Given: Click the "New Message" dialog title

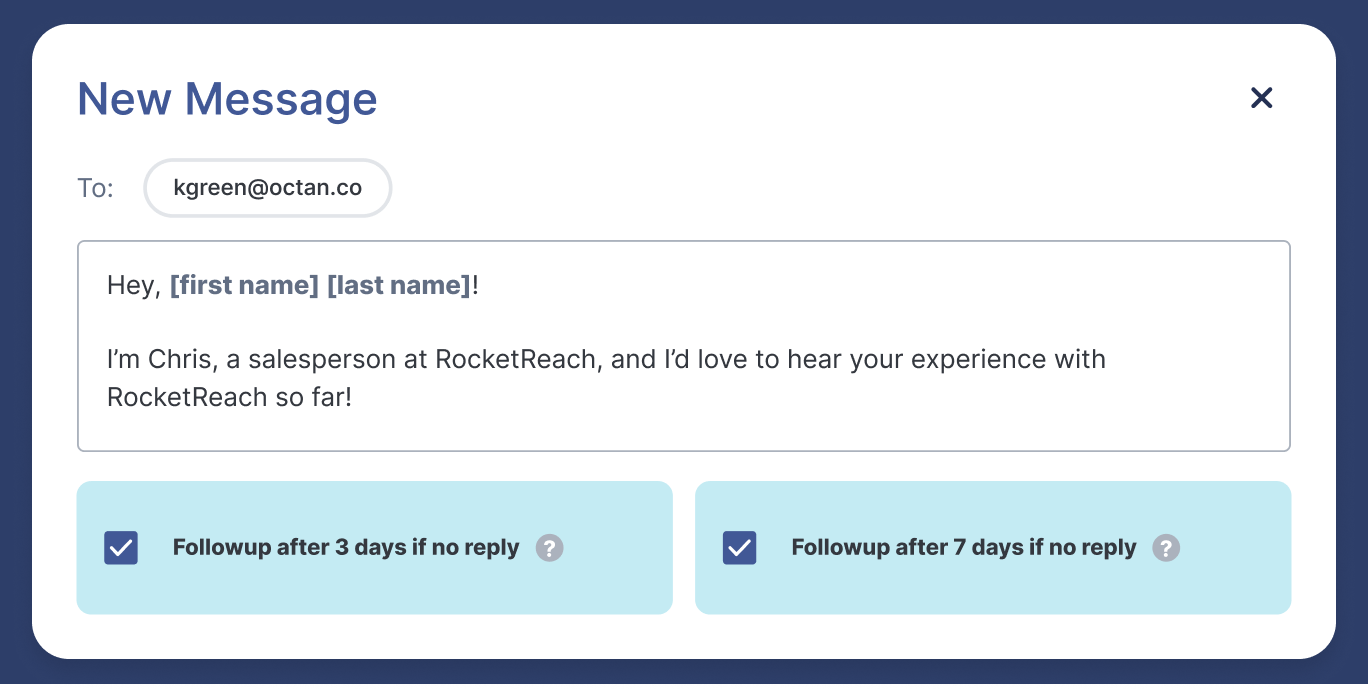Looking at the screenshot, I should tap(227, 99).
